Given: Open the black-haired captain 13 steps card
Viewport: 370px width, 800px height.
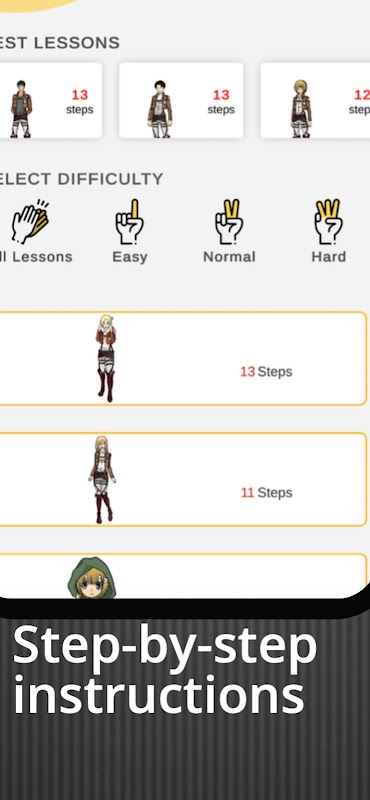Looking at the screenshot, I should pos(181,101).
